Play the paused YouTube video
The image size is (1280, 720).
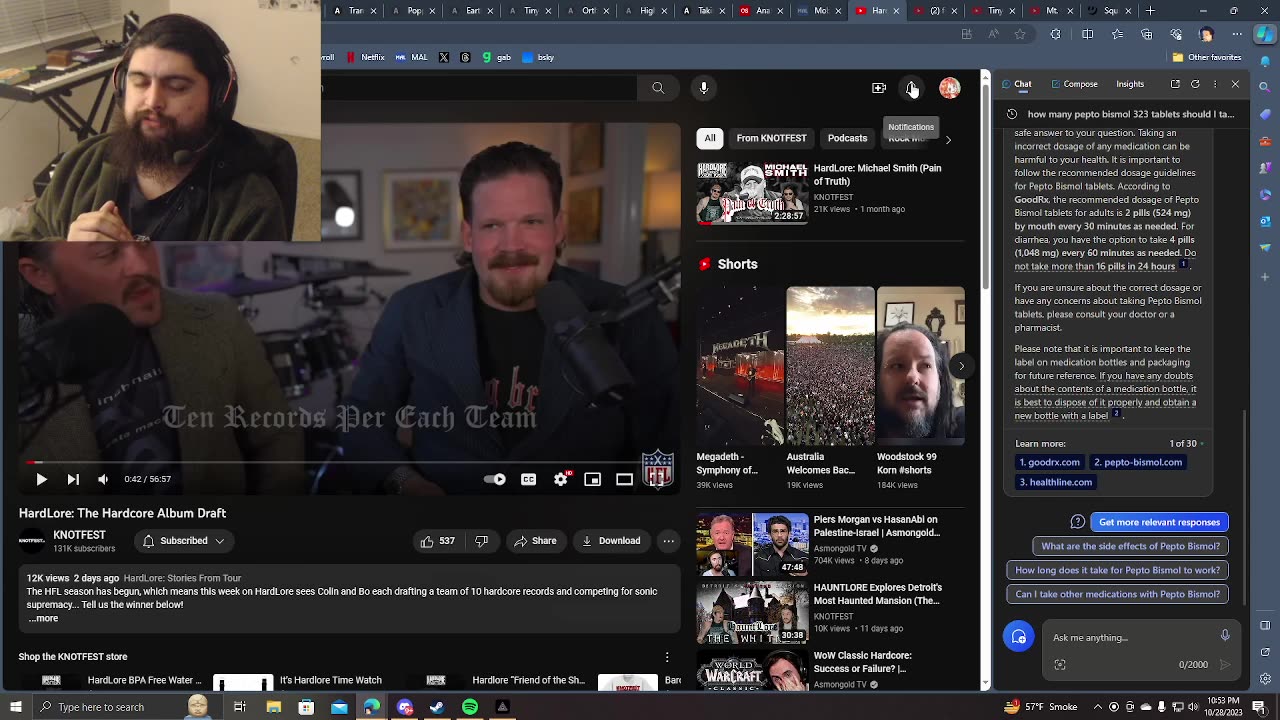pyautogui.click(x=41, y=480)
